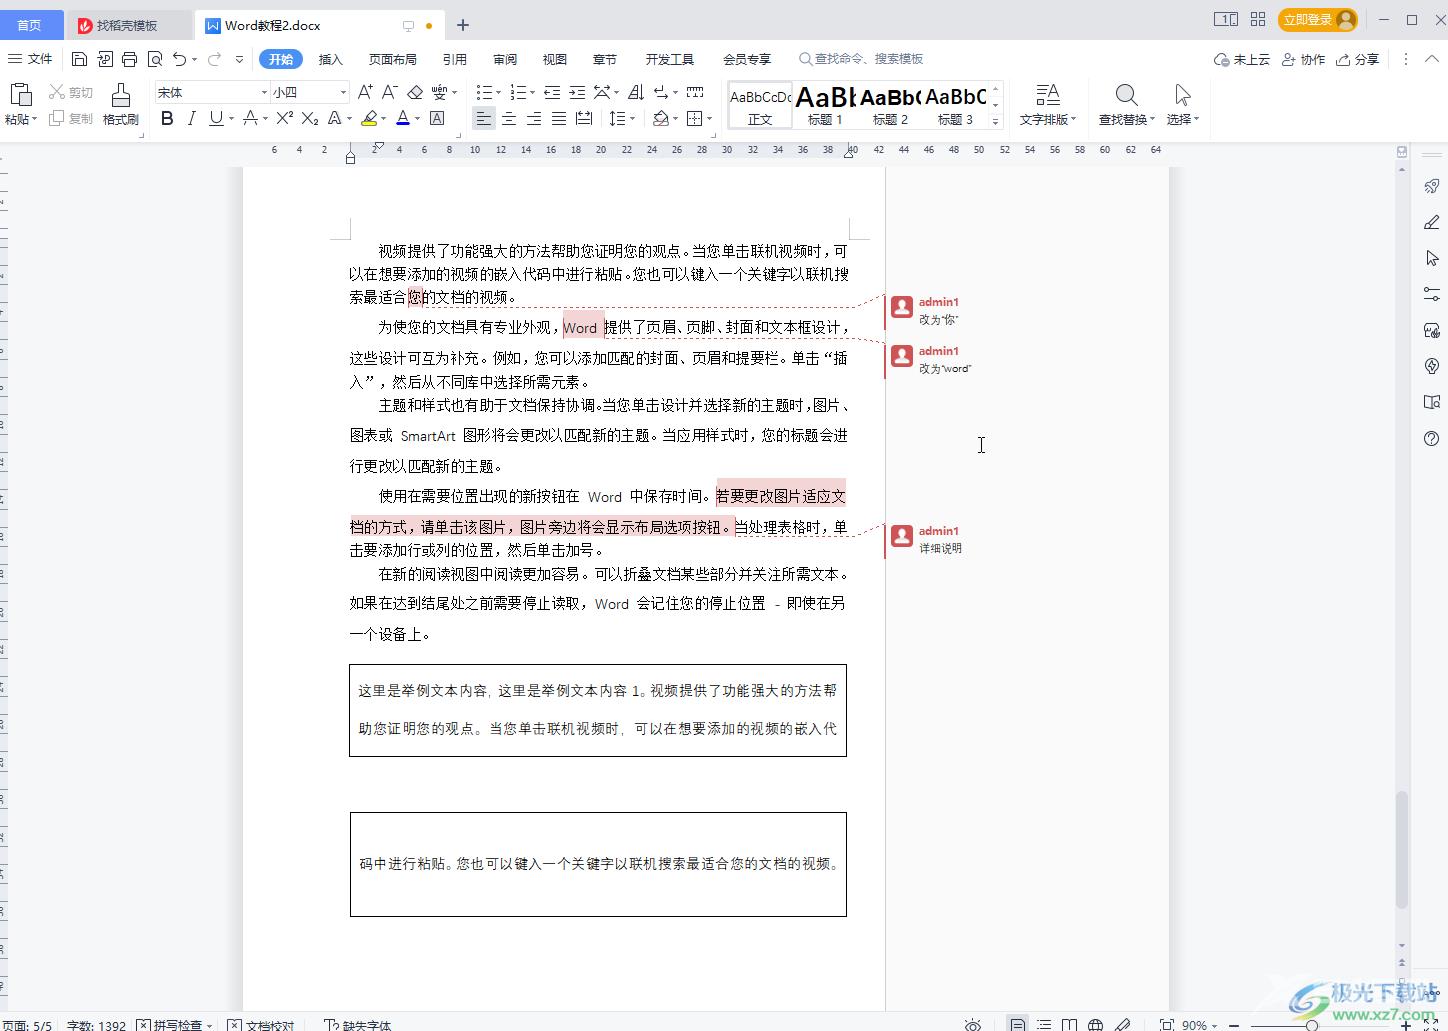This screenshot has width=1448, height=1031.
Task: Click Decrease Indent icon
Action: 552,92
